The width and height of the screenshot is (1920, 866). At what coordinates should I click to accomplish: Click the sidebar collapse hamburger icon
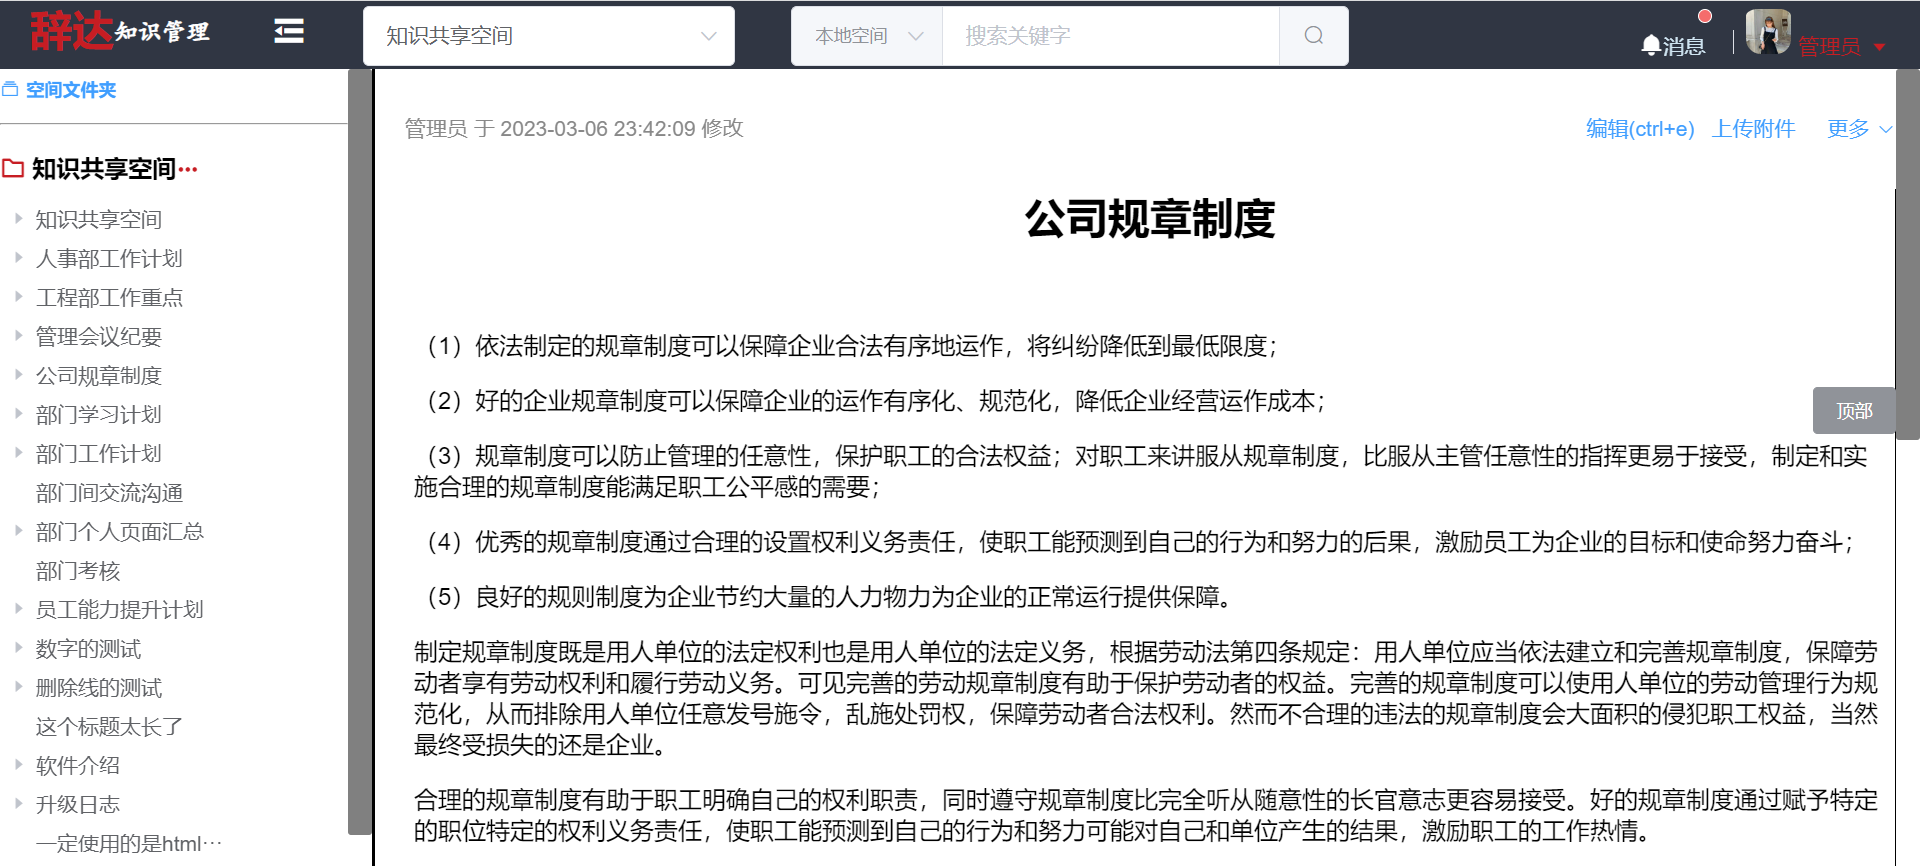289,32
